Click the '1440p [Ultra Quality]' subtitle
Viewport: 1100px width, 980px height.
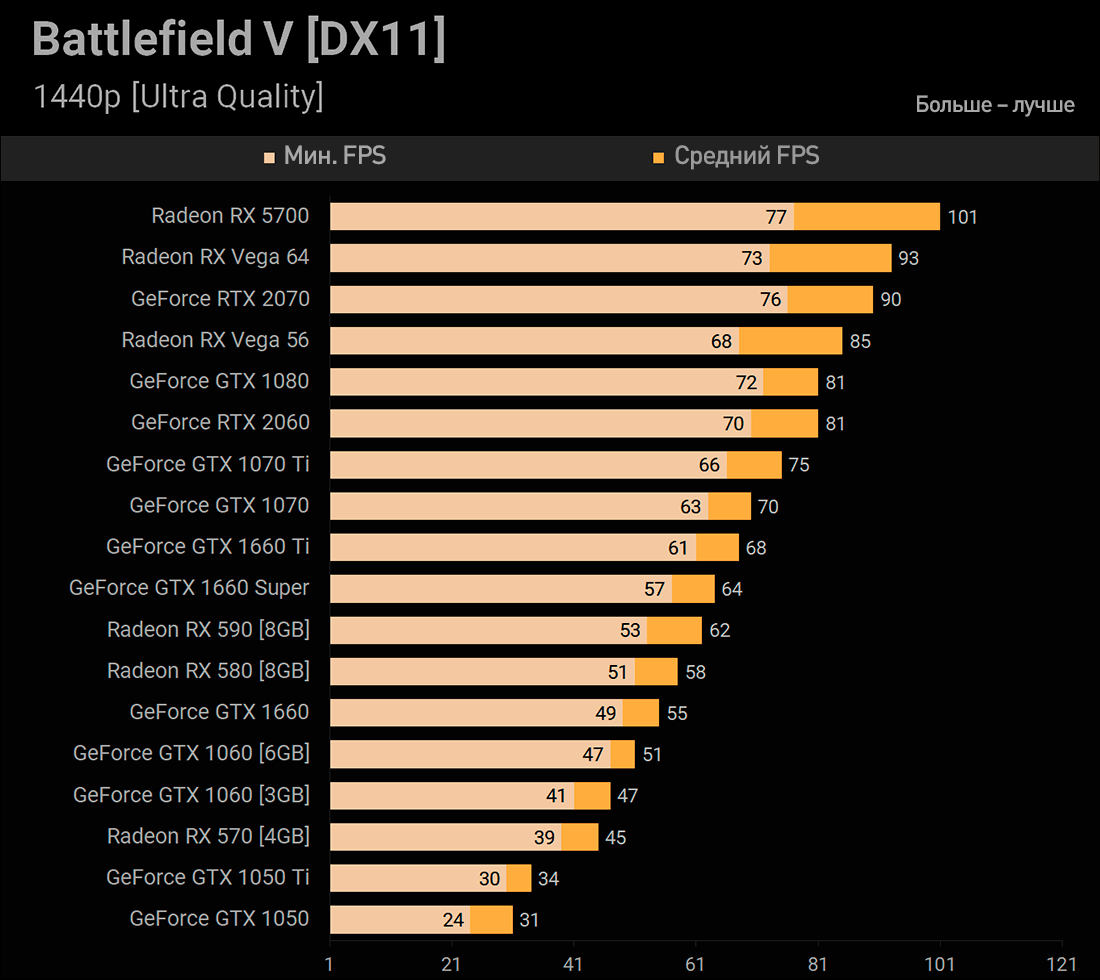179,97
